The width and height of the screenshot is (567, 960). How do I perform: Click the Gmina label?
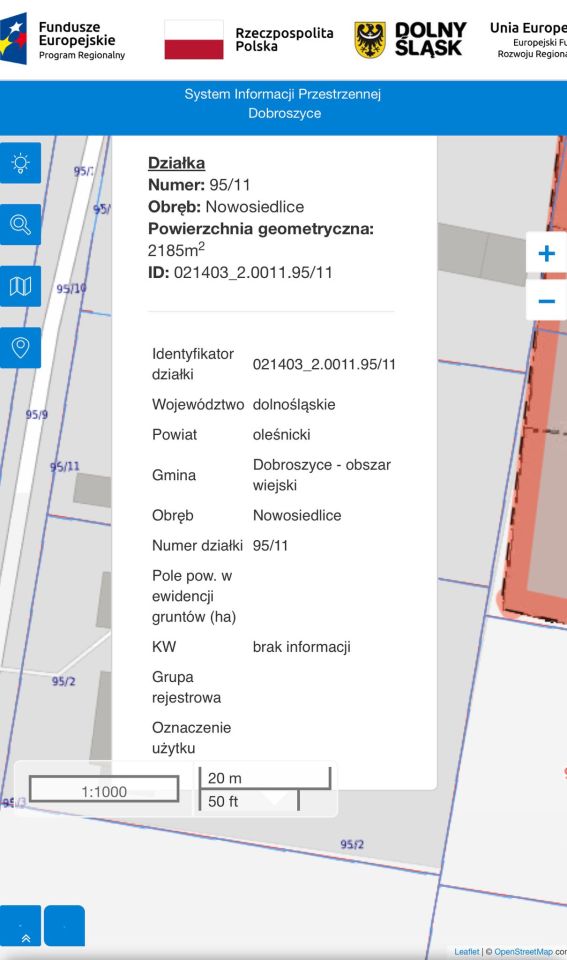click(174, 475)
